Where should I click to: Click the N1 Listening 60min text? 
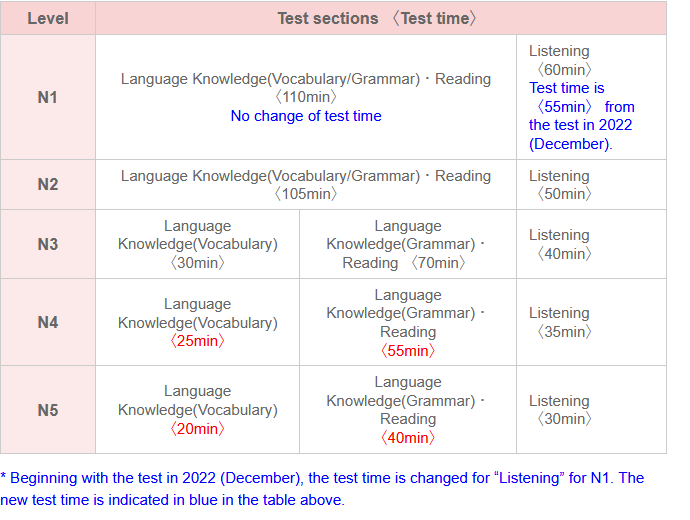562,60
